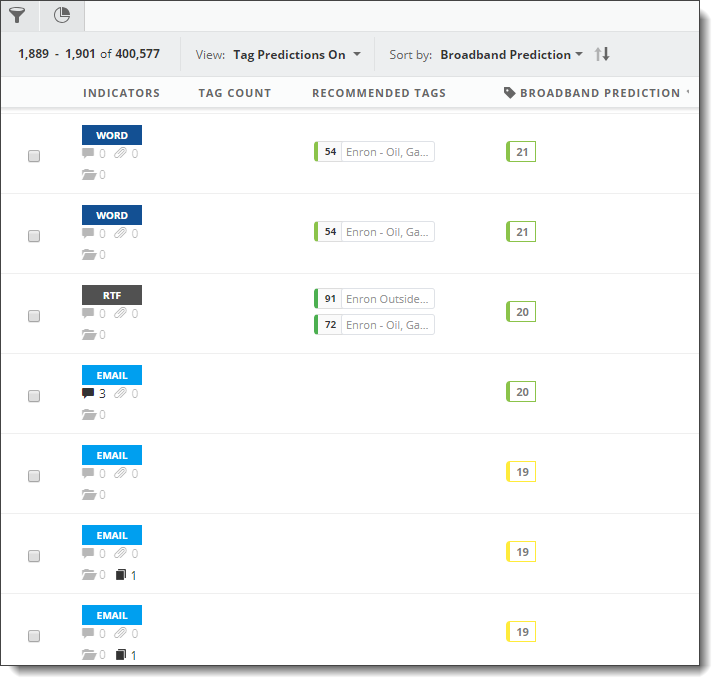Click folder icon in first WORD row

click(89, 174)
